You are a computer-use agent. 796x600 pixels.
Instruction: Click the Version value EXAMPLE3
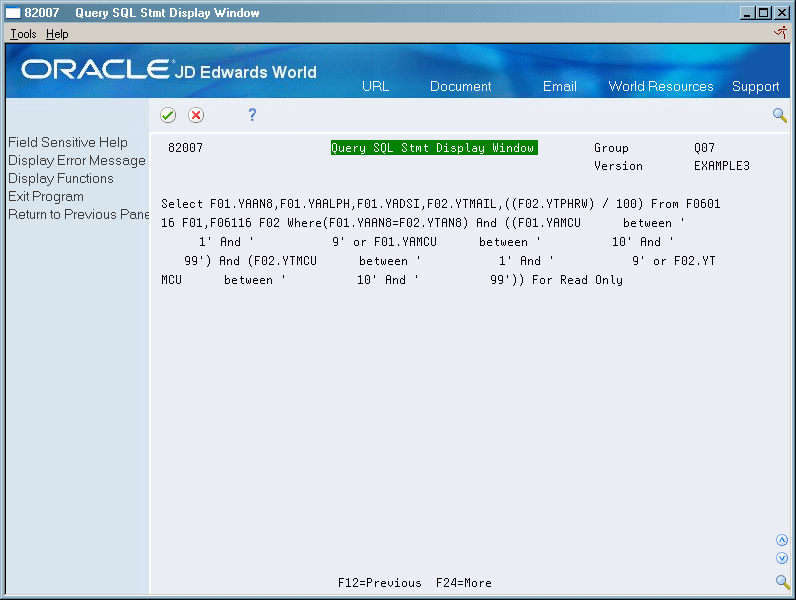tap(721, 166)
